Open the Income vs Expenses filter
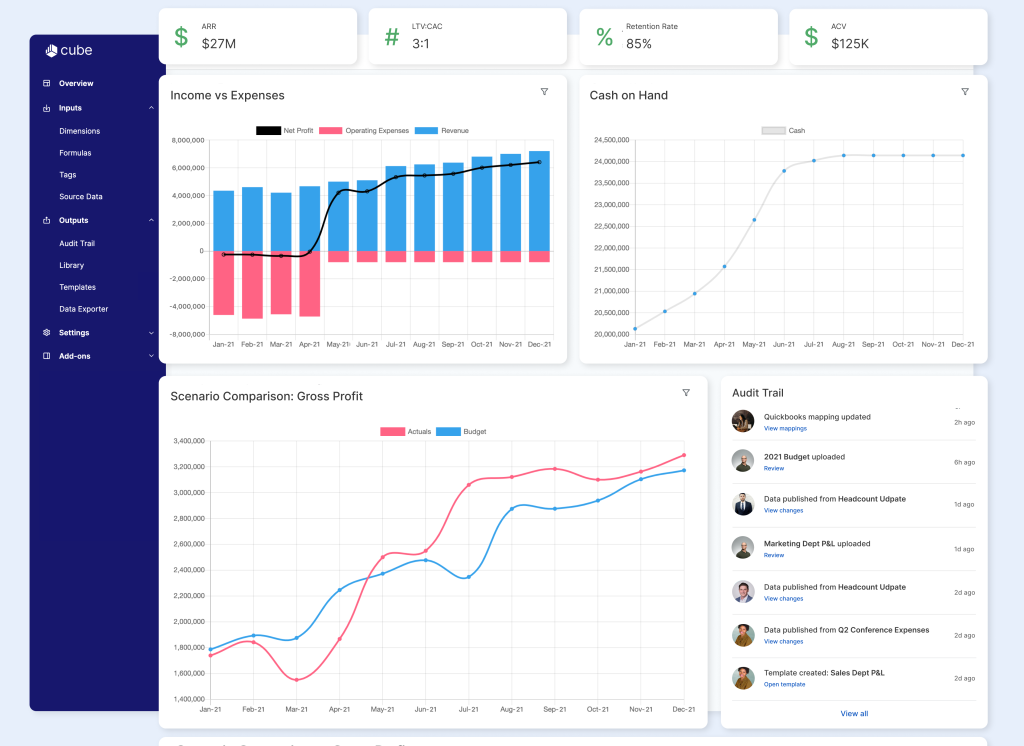 (544, 91)
